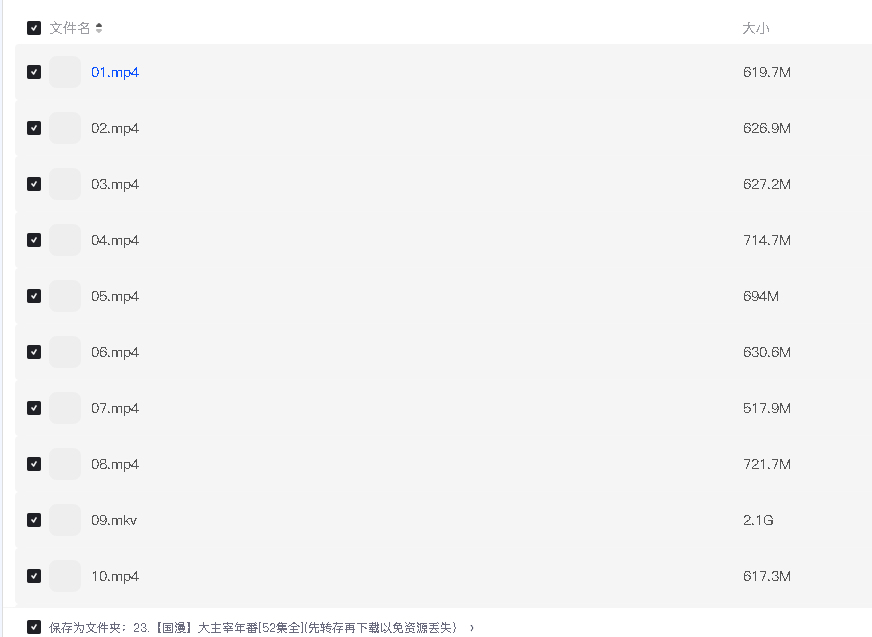Click the thumbnail of 03.mp4
This screenshot has width=872, height=637.
[65, 184]
